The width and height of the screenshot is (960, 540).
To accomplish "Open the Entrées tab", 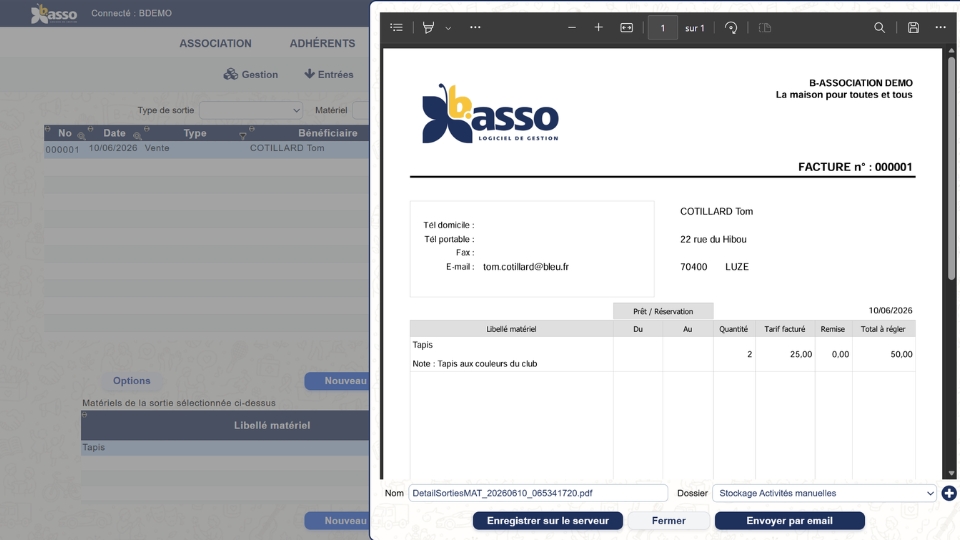I will coord(329,74).
